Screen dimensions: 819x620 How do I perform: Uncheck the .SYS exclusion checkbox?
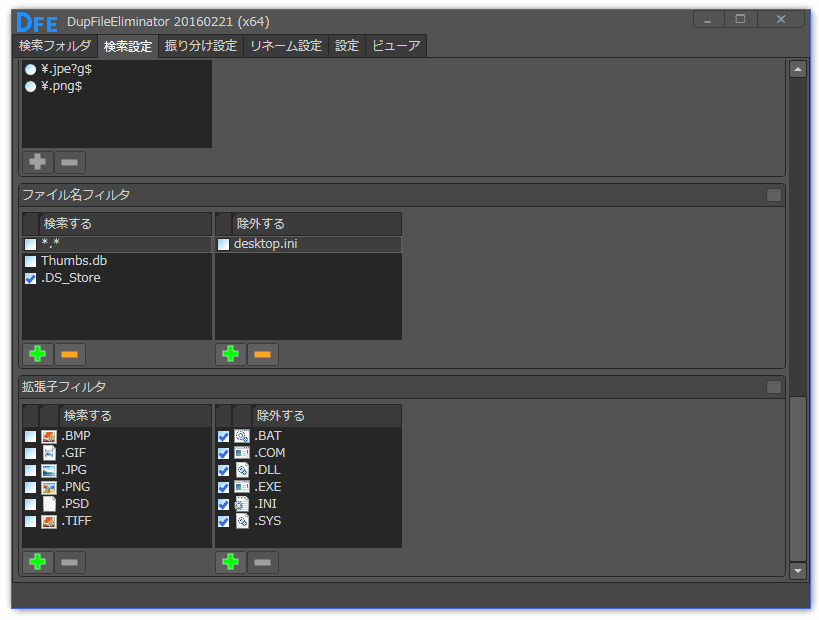click(224, 521)
